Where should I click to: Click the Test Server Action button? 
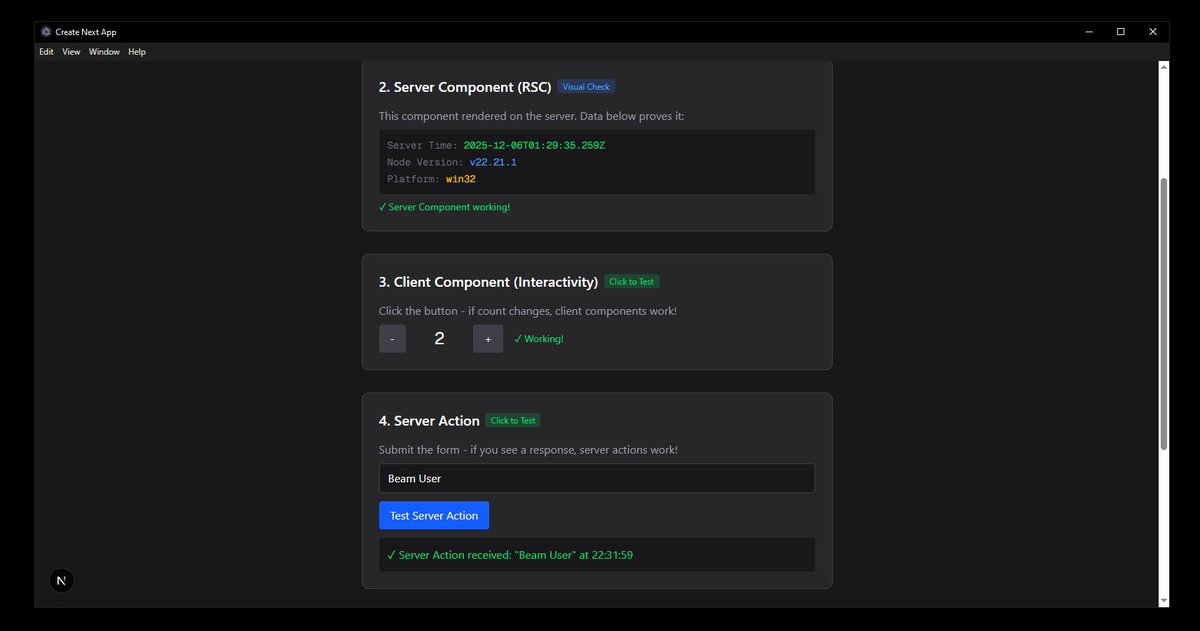point(434,515)
